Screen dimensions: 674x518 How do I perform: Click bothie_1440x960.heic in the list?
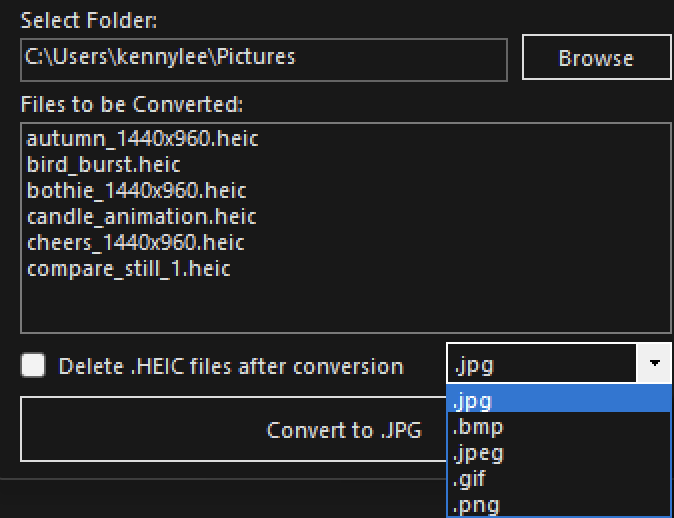[x=137, y=190]
